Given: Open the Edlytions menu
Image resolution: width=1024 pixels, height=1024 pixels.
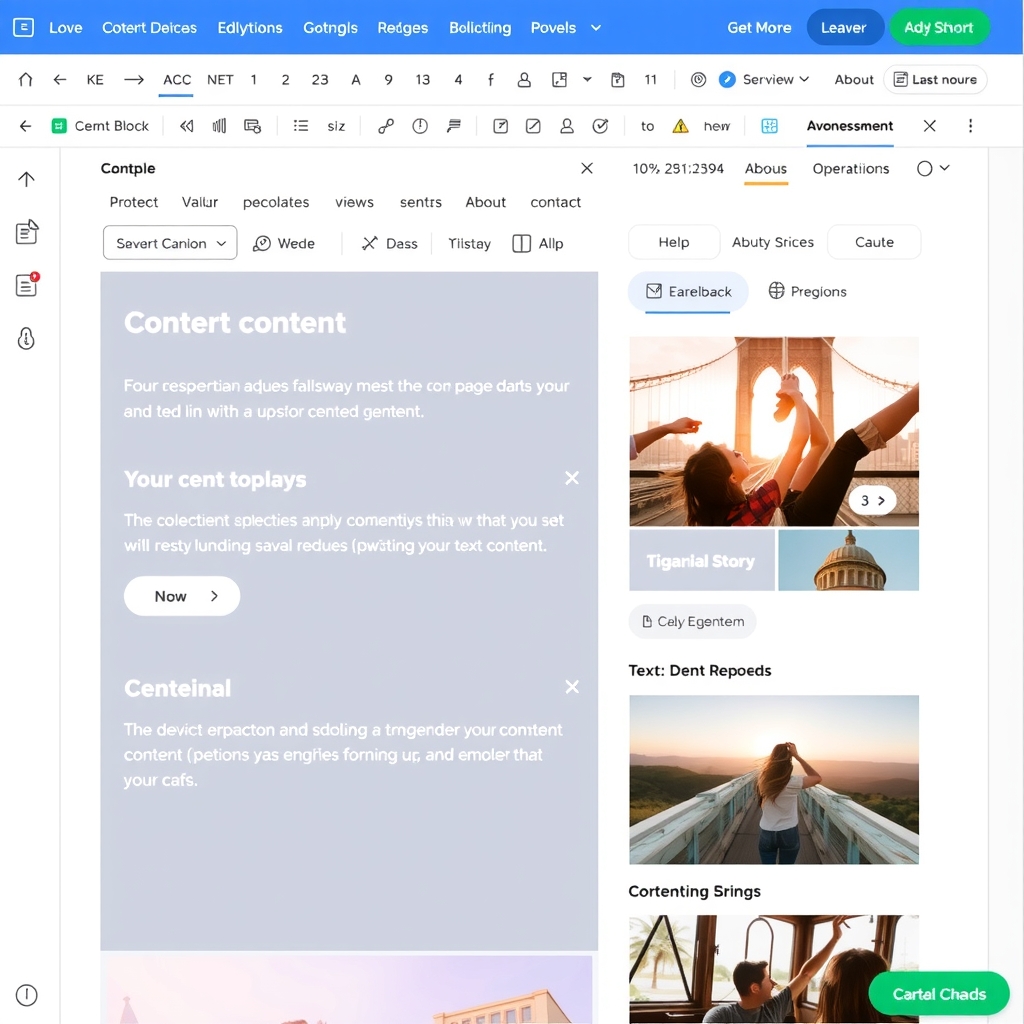Looking at the screenshot, I should tap(249, 28).
